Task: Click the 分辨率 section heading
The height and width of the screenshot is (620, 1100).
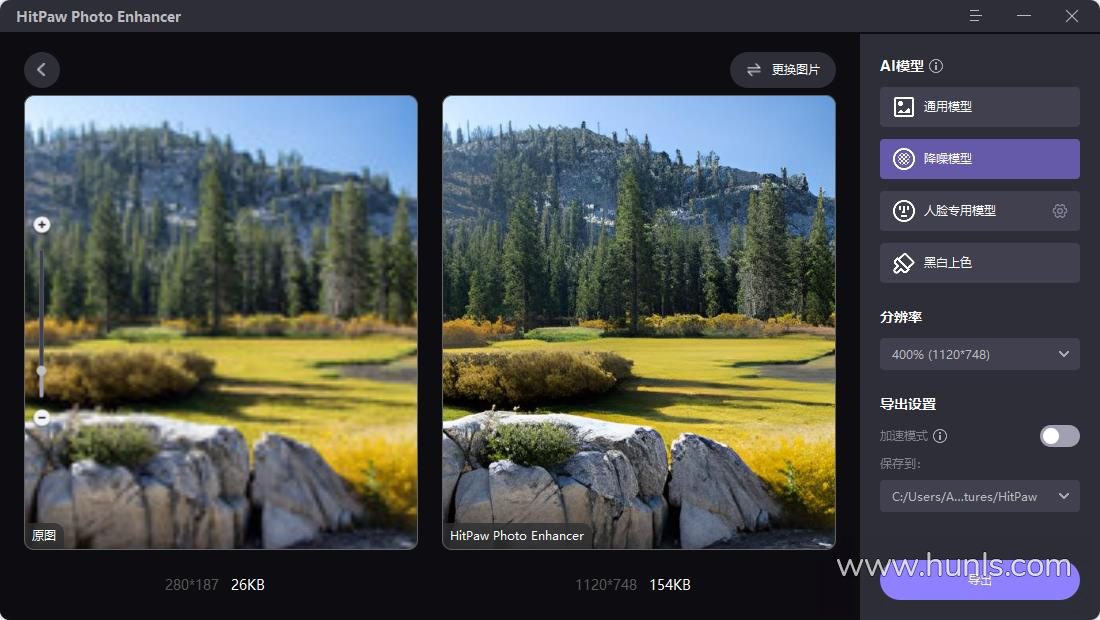Action: (901, 317)
